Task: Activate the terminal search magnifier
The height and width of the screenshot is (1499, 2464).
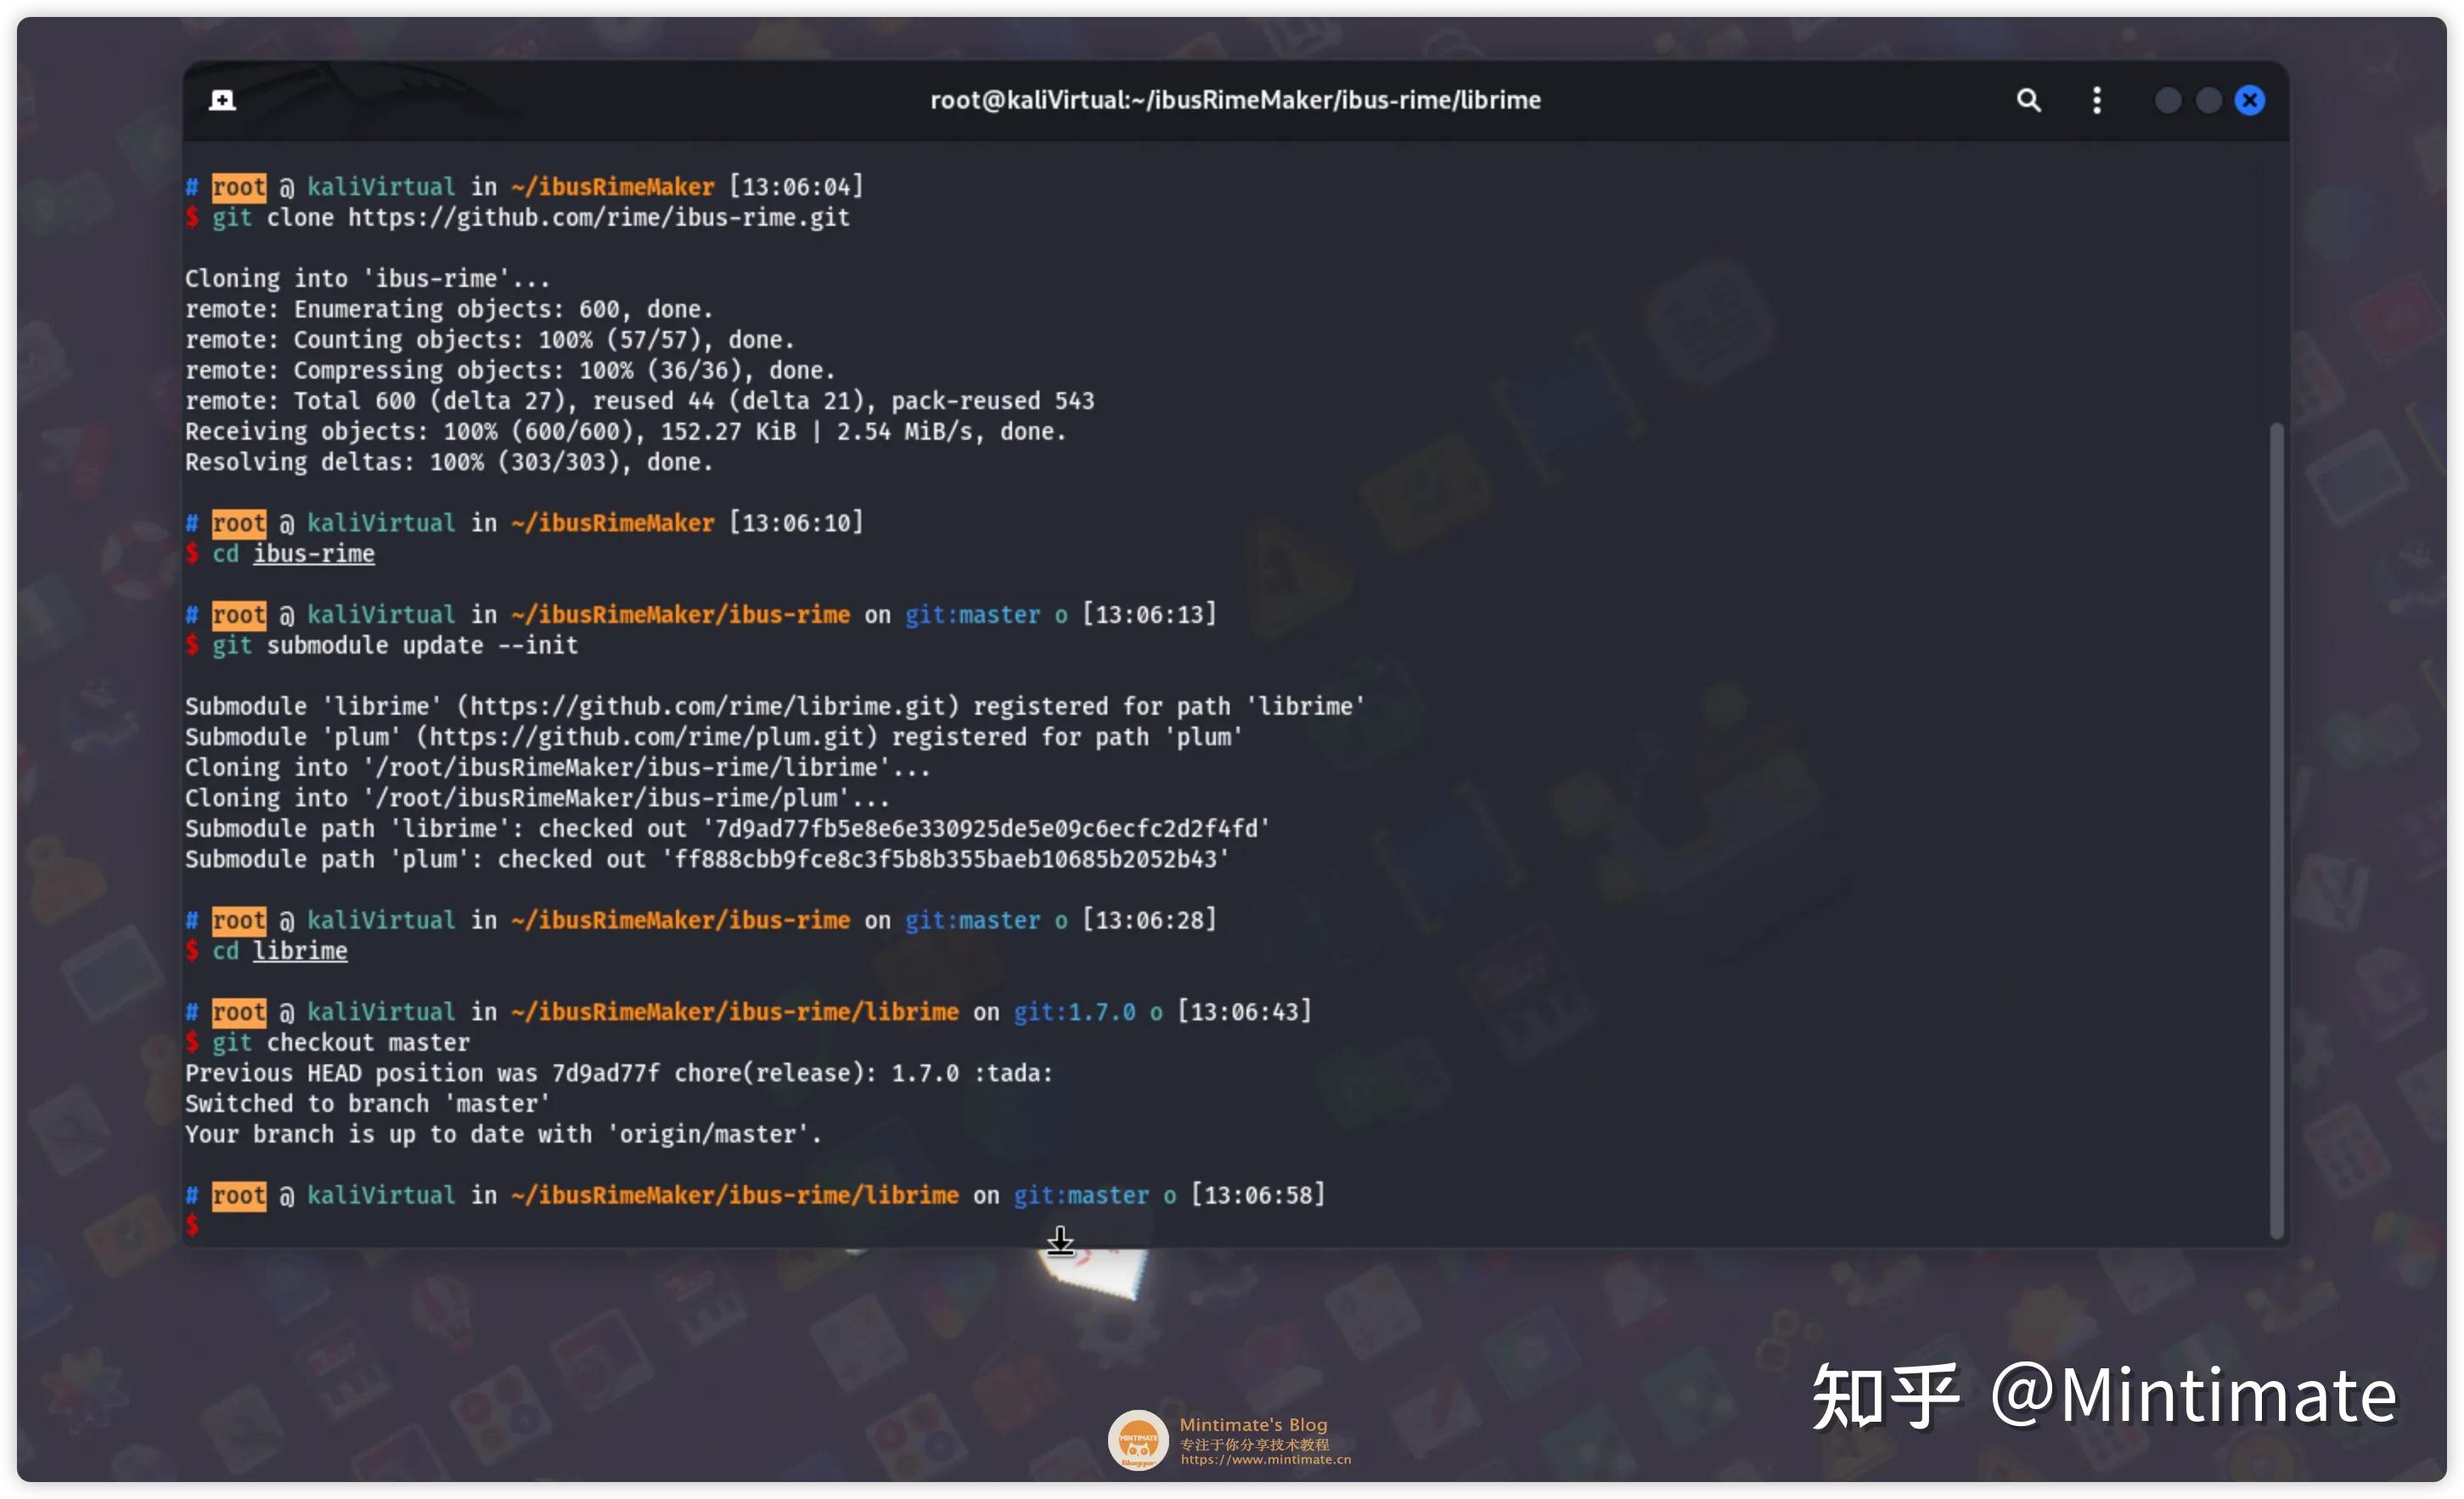Action: pos(2029,100)
